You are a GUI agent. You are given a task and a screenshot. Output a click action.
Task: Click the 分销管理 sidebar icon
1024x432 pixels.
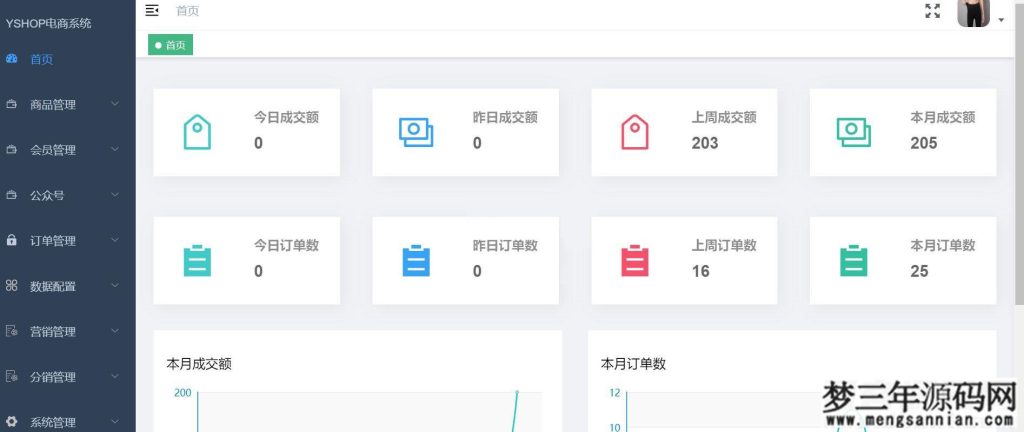click(11, 376)
